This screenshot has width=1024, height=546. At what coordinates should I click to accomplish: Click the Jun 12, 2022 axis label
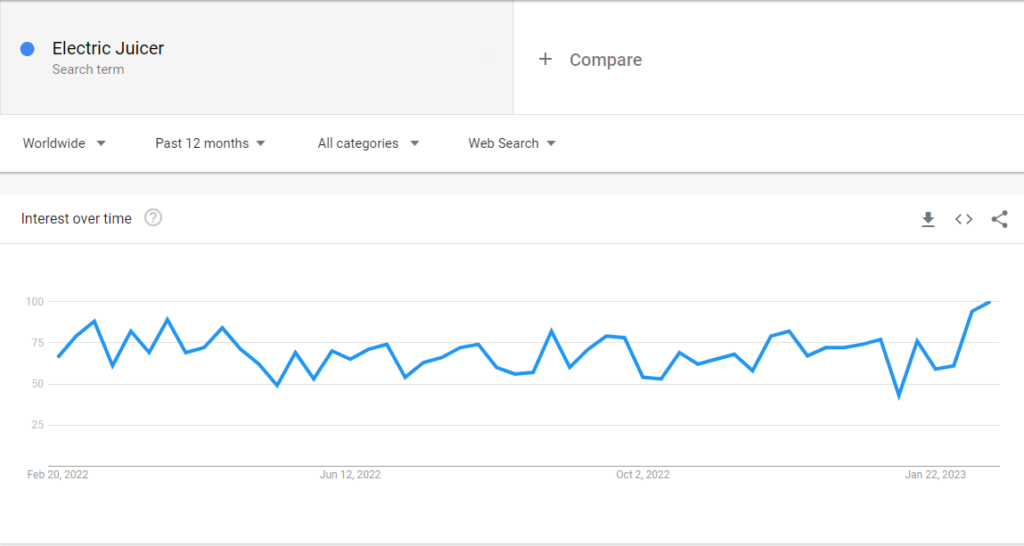click(x=350, y=475)
